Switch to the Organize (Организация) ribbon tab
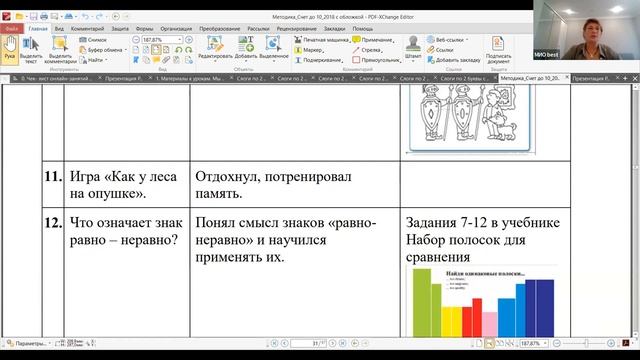The height and width of the screenshot is (360, 640). (176, 29)
